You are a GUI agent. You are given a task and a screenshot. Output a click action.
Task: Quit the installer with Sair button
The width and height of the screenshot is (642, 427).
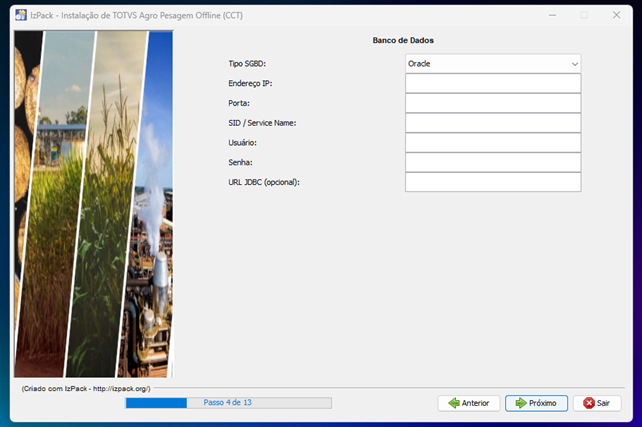pos(597,403)
